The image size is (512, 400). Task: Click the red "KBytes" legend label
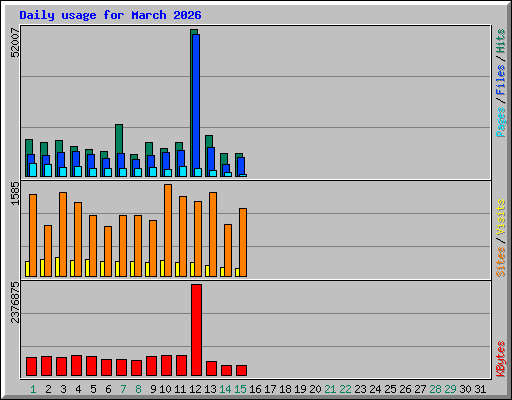tap(501, 359)
